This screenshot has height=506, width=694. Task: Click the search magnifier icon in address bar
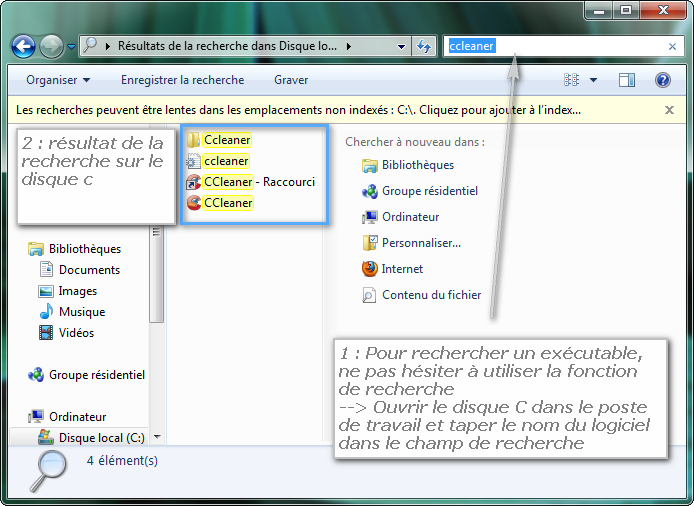90,45
